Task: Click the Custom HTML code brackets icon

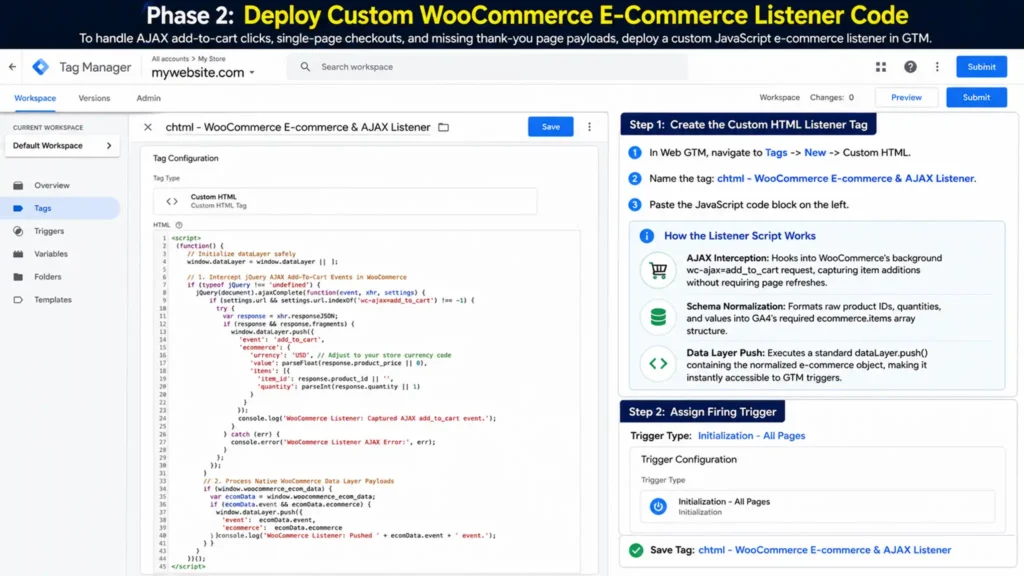Action: click(x=172, y=201)
